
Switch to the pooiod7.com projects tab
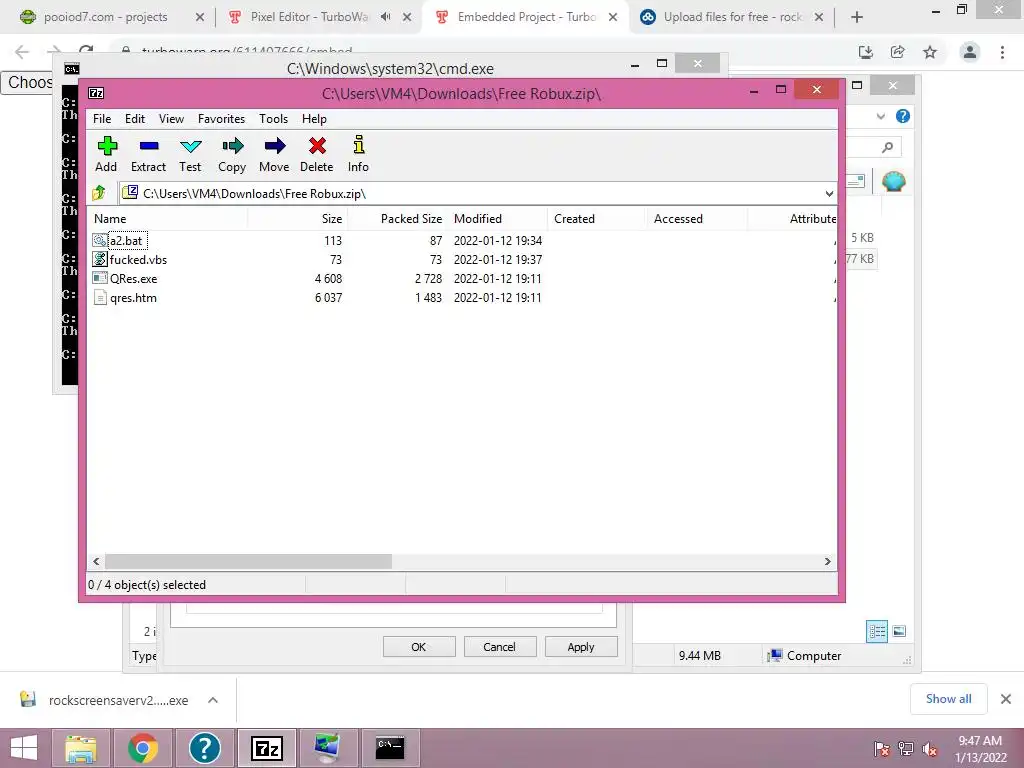pos(111,17)
